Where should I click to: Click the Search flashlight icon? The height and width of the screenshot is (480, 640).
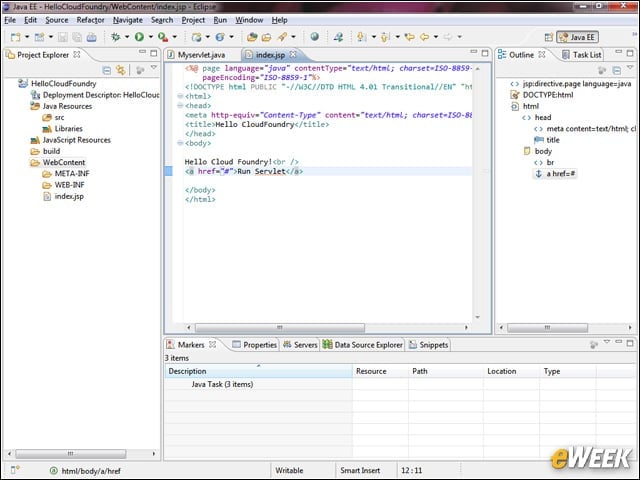pyautogui.click(x=282, y=37)
